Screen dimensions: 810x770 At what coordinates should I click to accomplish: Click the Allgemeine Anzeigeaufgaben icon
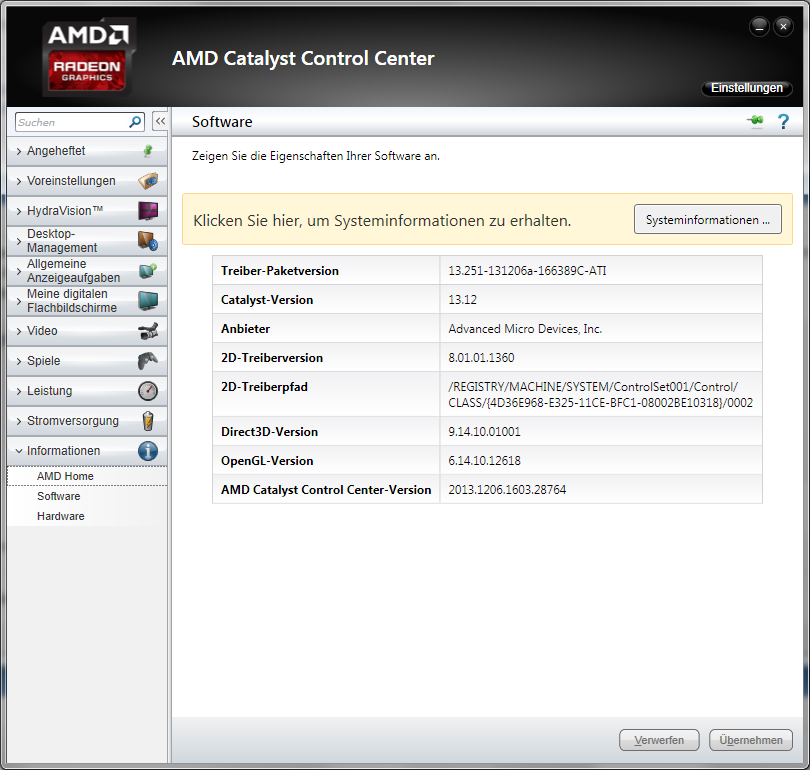[x=148, y=271]
